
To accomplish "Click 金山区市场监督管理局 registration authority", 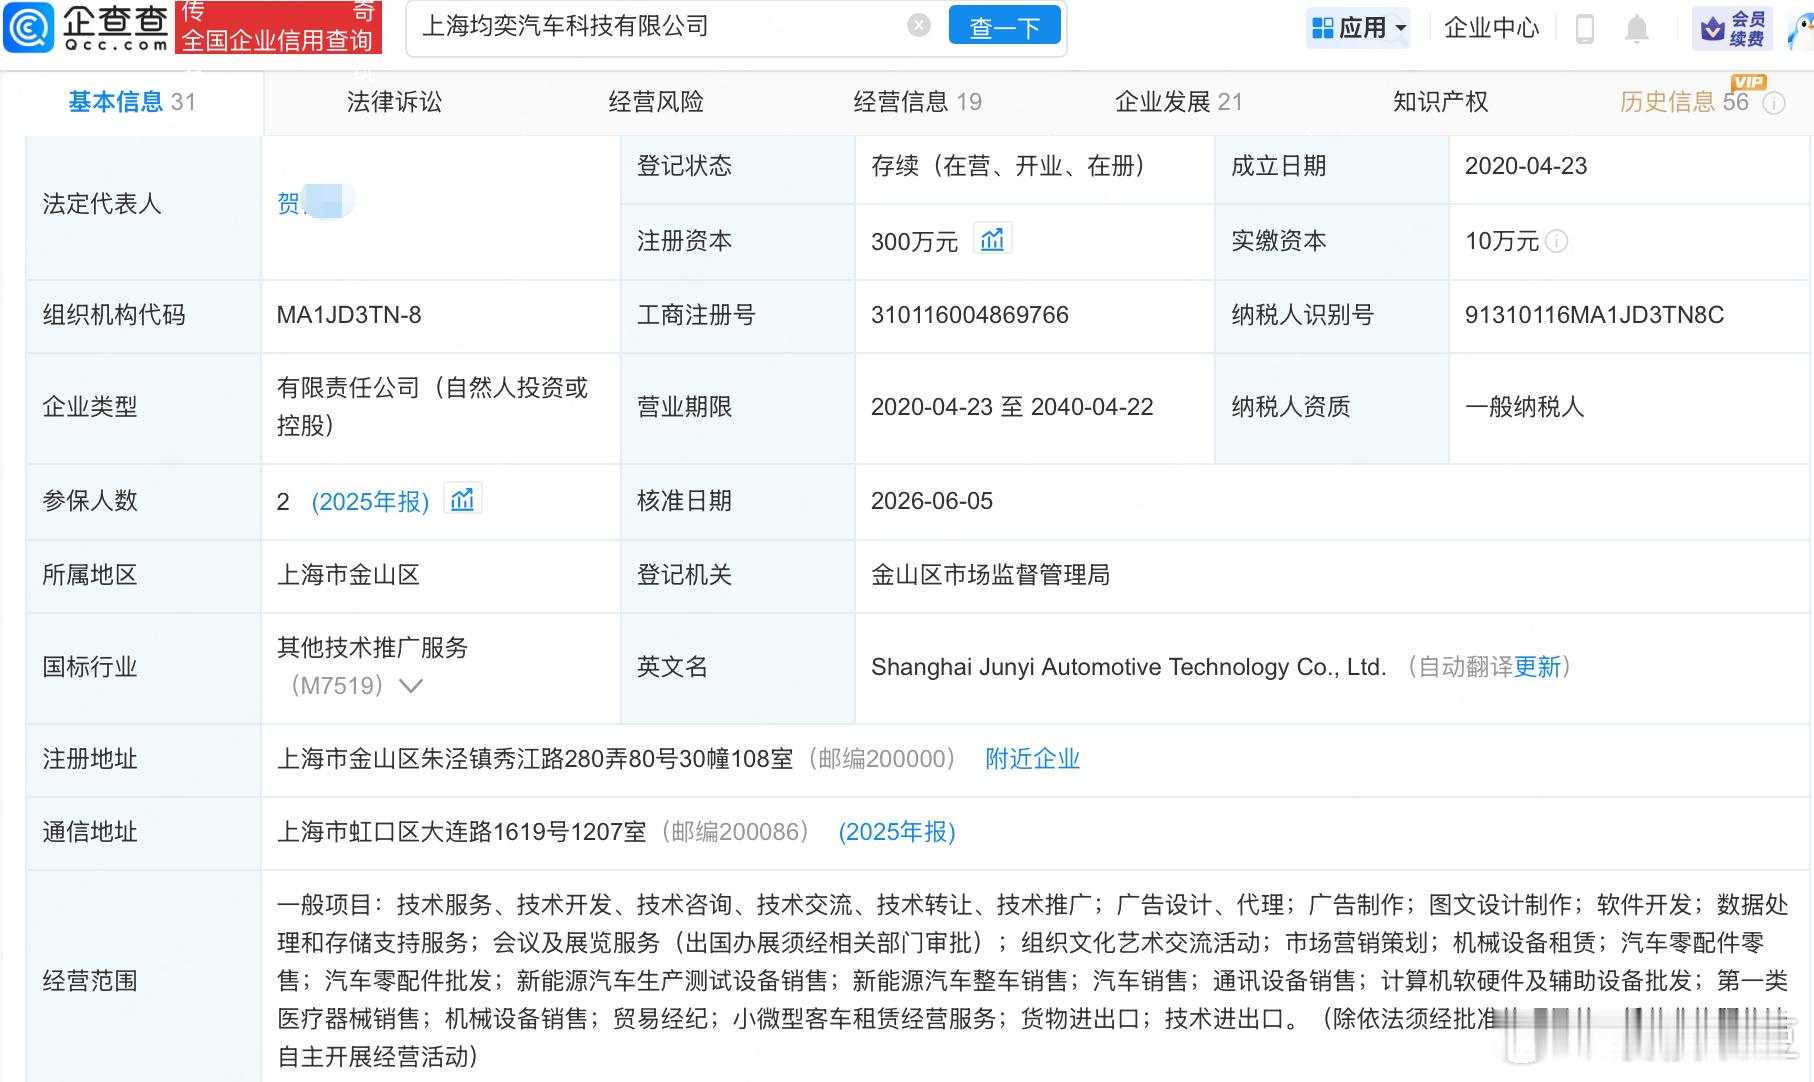I will (990, 575).
